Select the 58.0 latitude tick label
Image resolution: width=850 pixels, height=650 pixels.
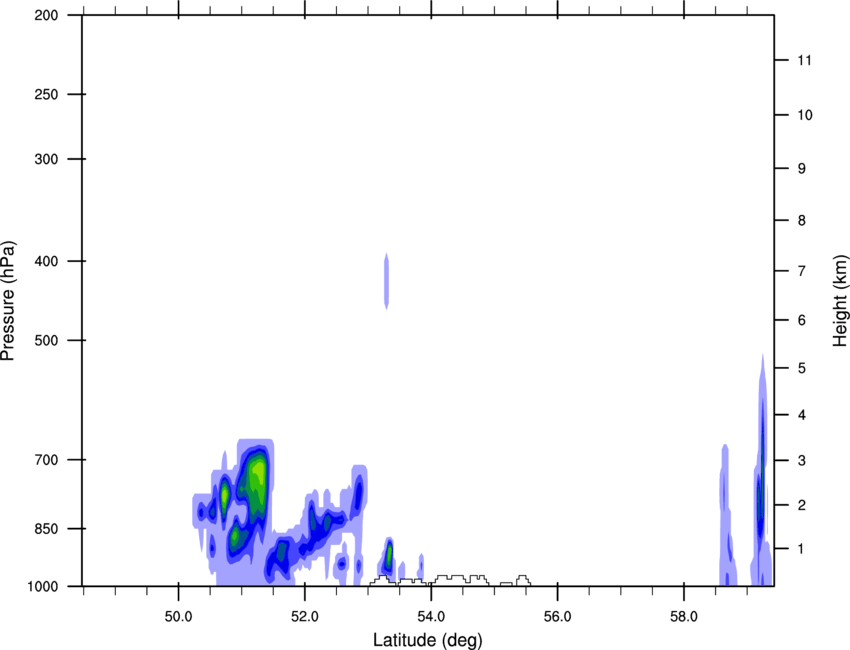(683, 617)
